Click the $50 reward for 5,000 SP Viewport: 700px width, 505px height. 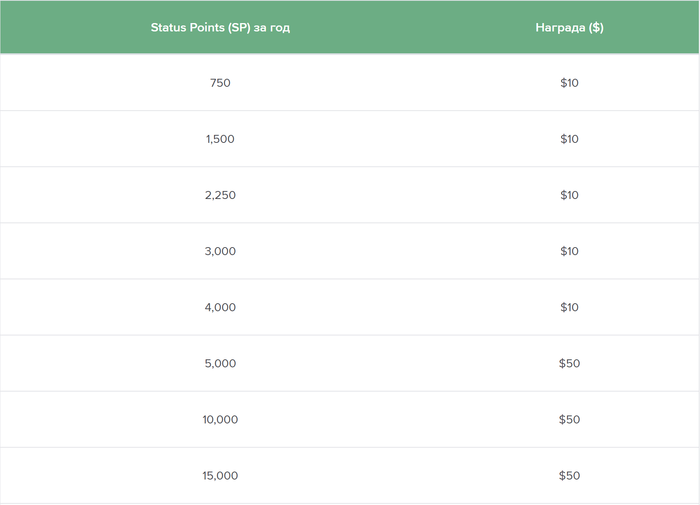[x=569, y=363]
